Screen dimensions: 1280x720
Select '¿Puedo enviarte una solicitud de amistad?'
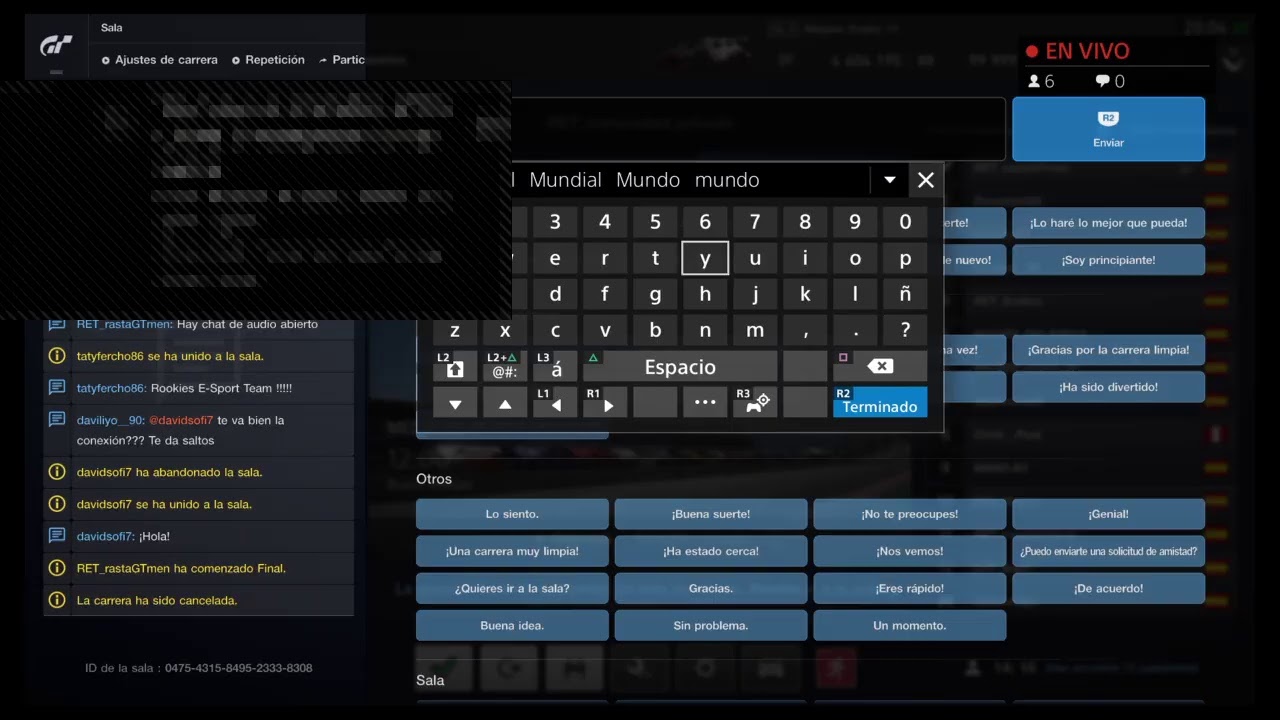click(x=1108, y=551)
